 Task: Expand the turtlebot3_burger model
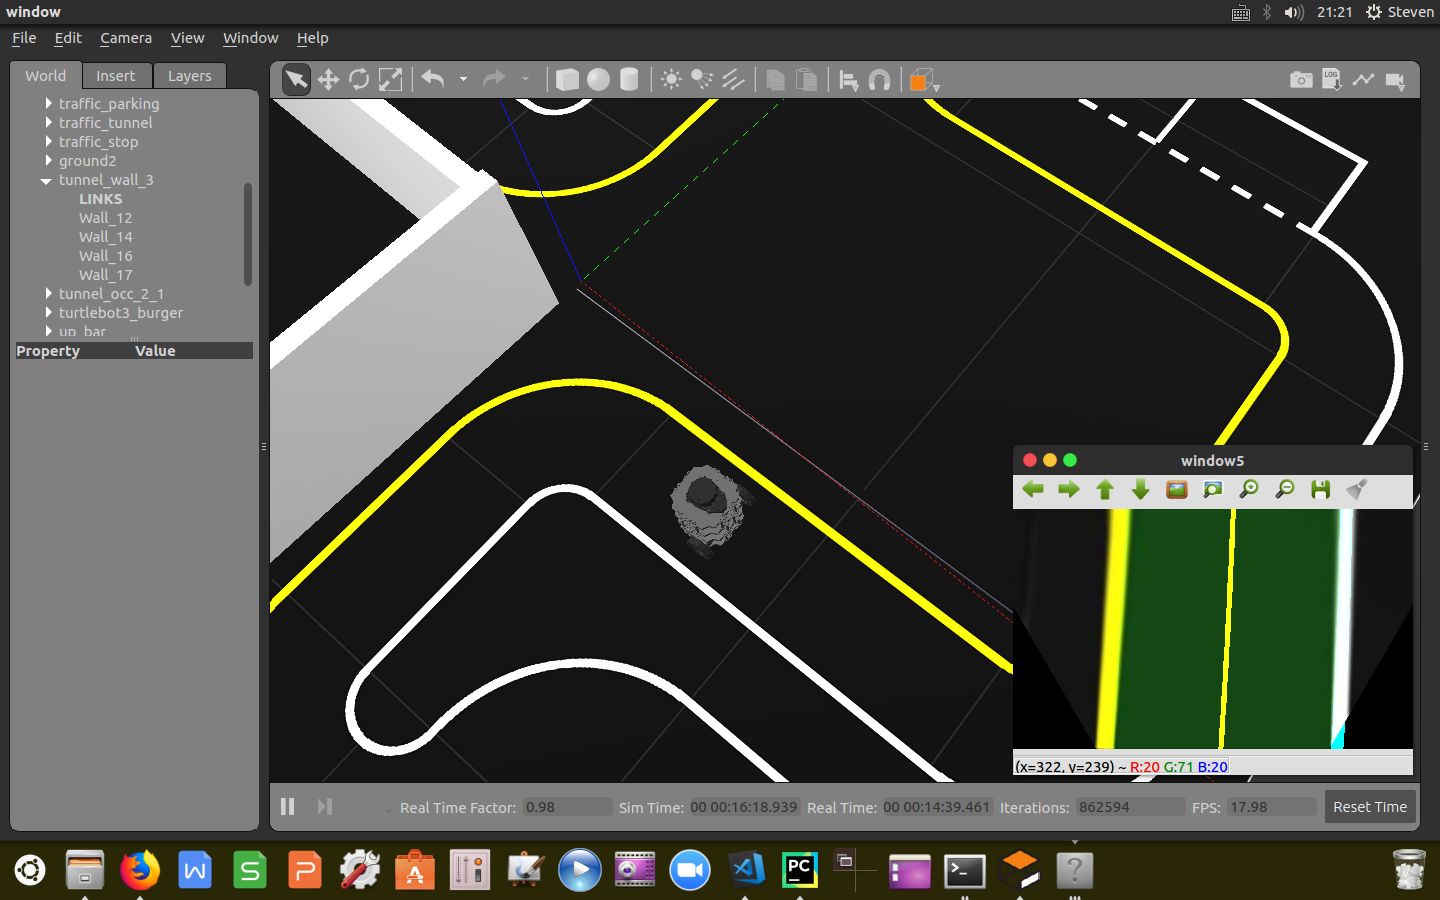48,312
